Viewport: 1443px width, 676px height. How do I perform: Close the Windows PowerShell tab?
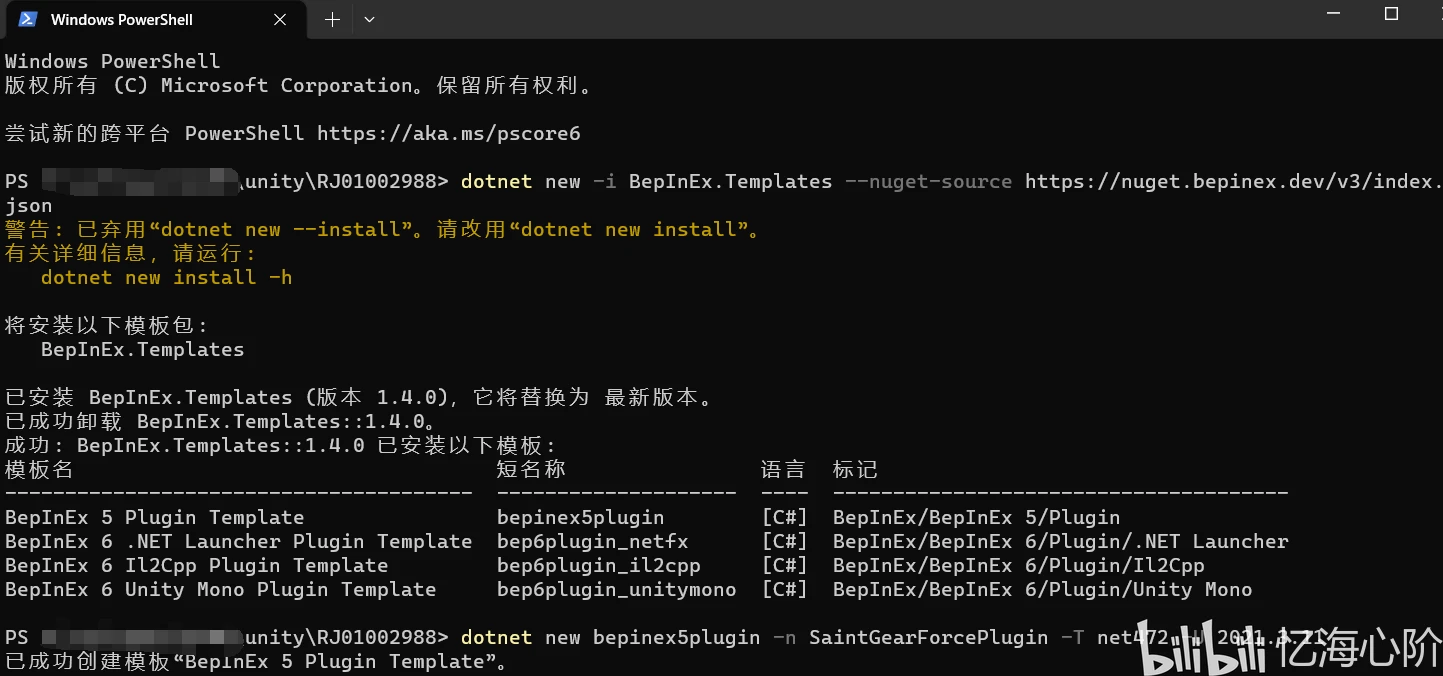280,19
